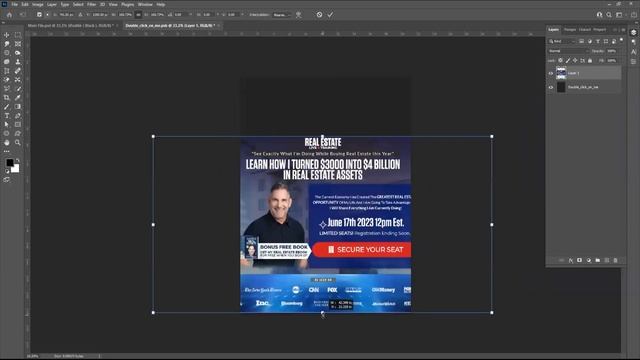This screenshot has width=640, height=360.
Task: Open the Edit Toolbar three-dots menu
Action: [7, 151]
